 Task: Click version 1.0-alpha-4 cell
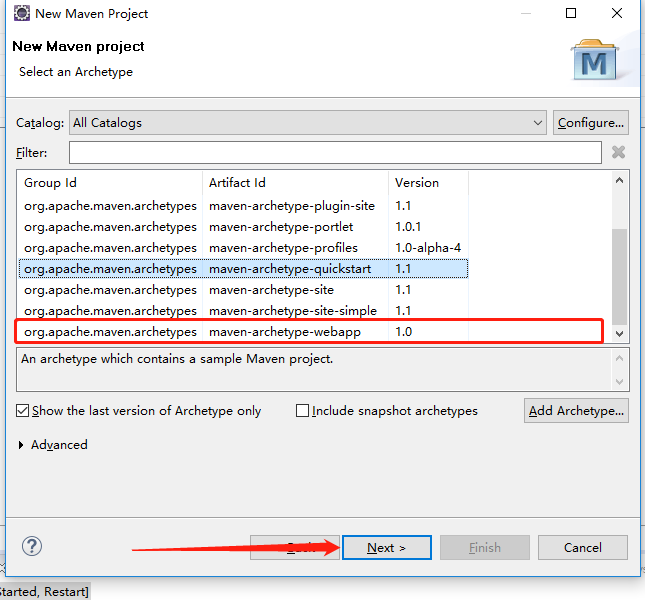coord(428,248)
